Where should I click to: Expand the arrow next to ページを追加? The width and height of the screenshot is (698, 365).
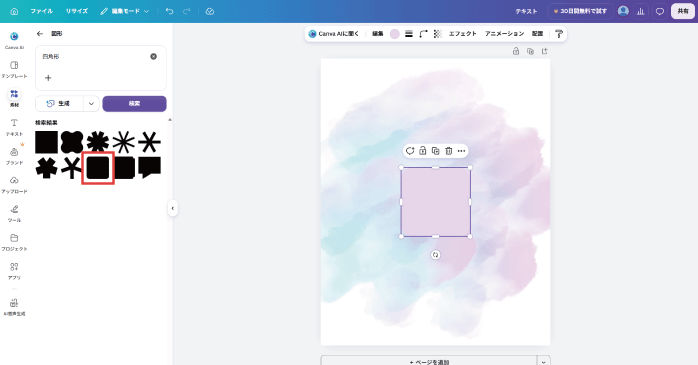(544, 361)
